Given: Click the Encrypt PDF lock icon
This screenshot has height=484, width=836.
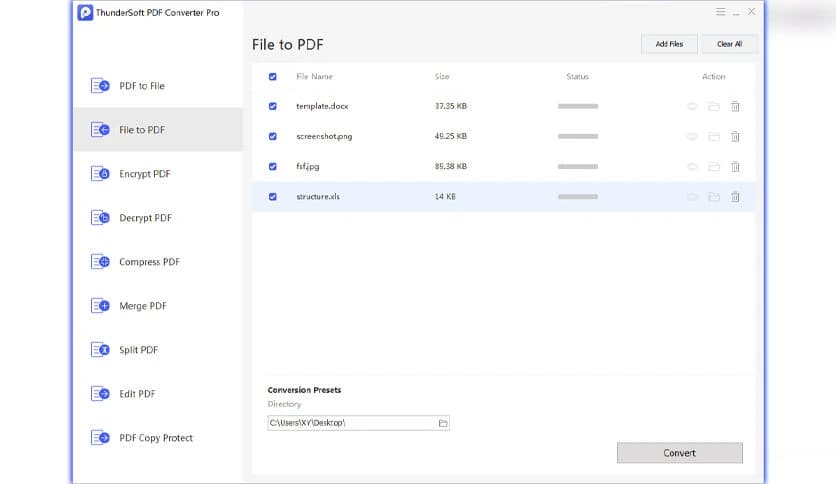Looking at the screenshot, I should point(100,174).
